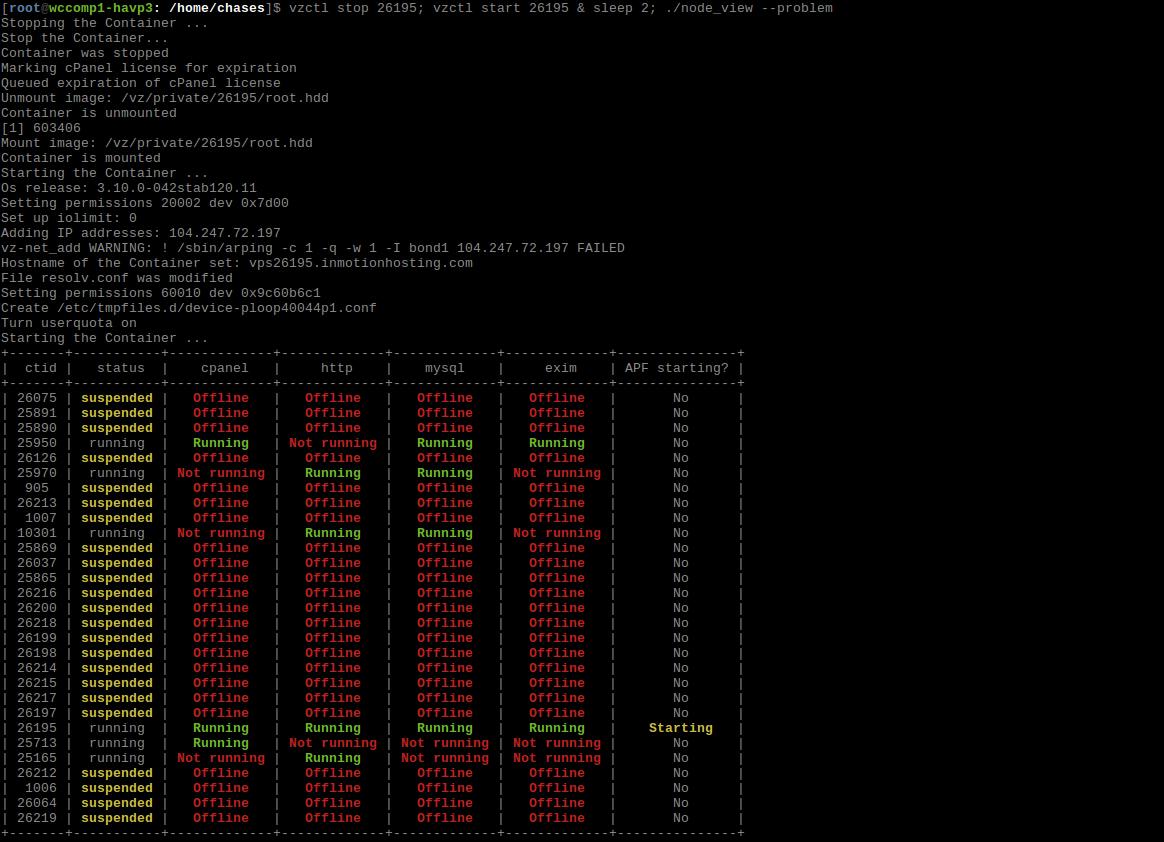Click "FAILED" in the arping warning

[601, 248]
